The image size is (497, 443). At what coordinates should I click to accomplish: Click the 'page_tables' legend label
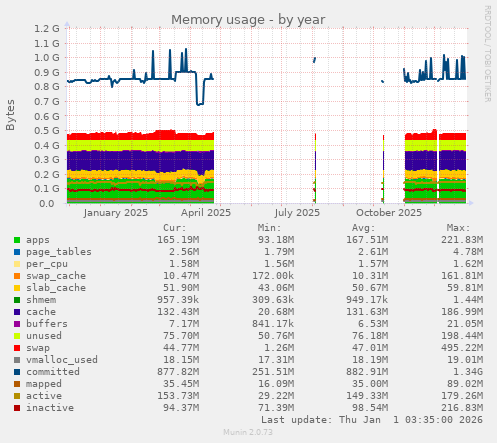click(x=59, y=252)
